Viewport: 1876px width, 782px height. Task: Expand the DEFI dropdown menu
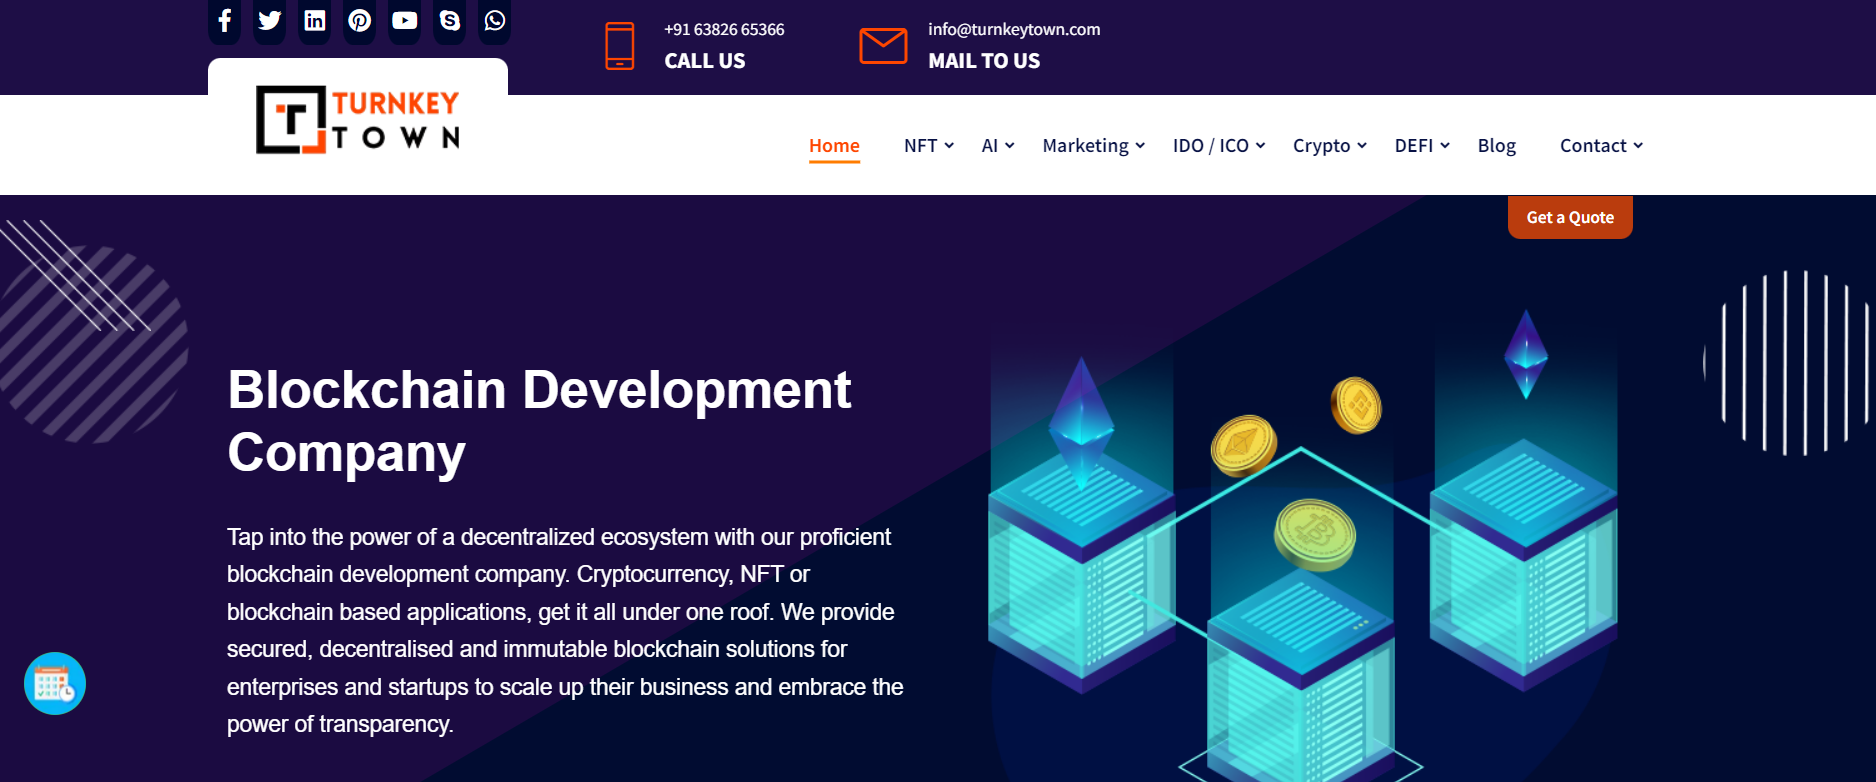[x=1422, y=146]
